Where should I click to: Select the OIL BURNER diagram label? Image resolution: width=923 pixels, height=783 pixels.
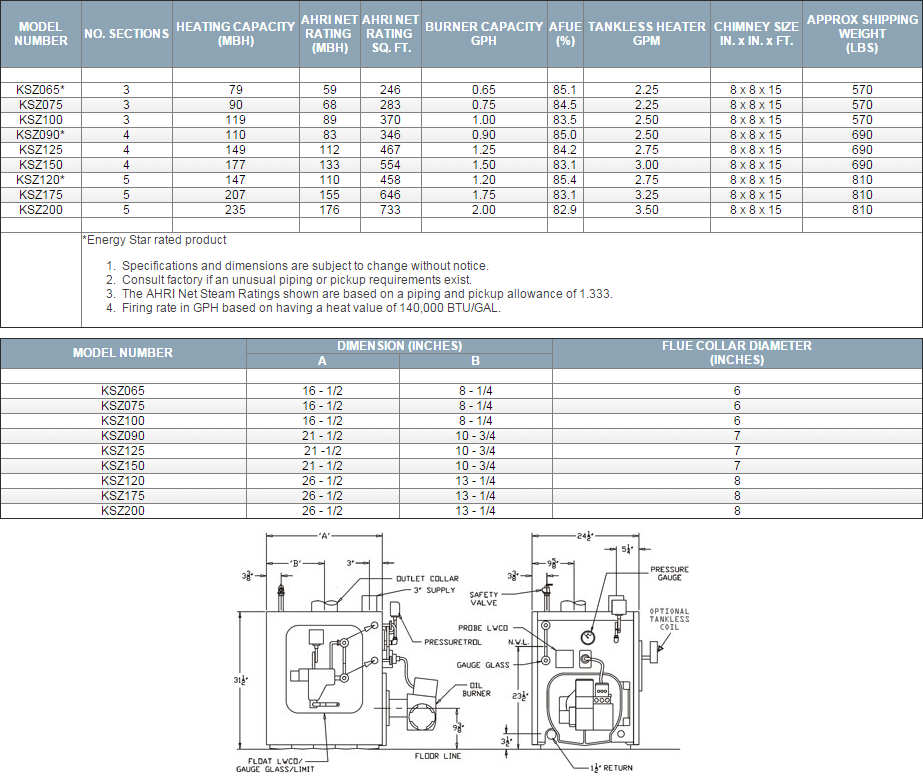(x=476, y=689)
